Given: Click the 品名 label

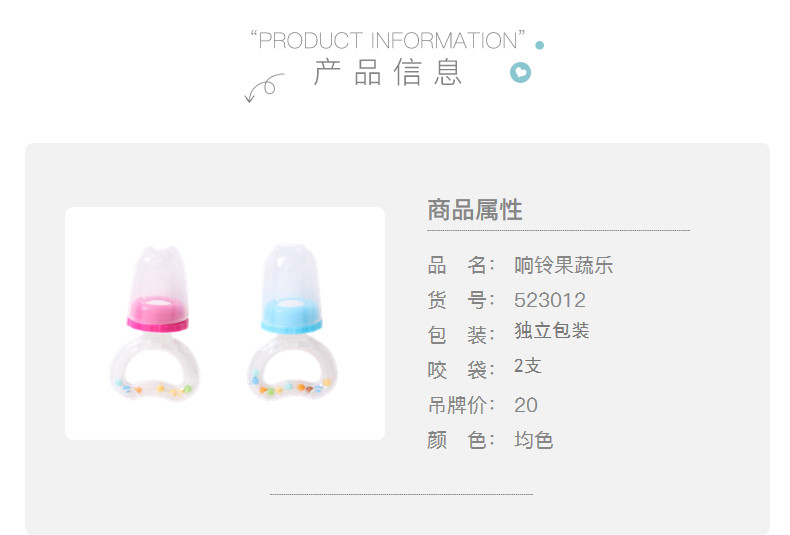Looking at the screenshot, I should [x=461, y=265].
